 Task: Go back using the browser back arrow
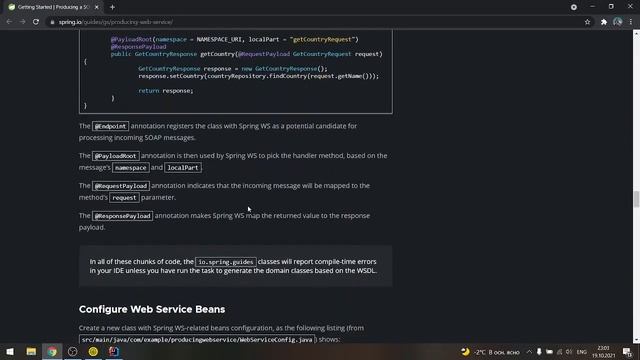click(9, 22)
